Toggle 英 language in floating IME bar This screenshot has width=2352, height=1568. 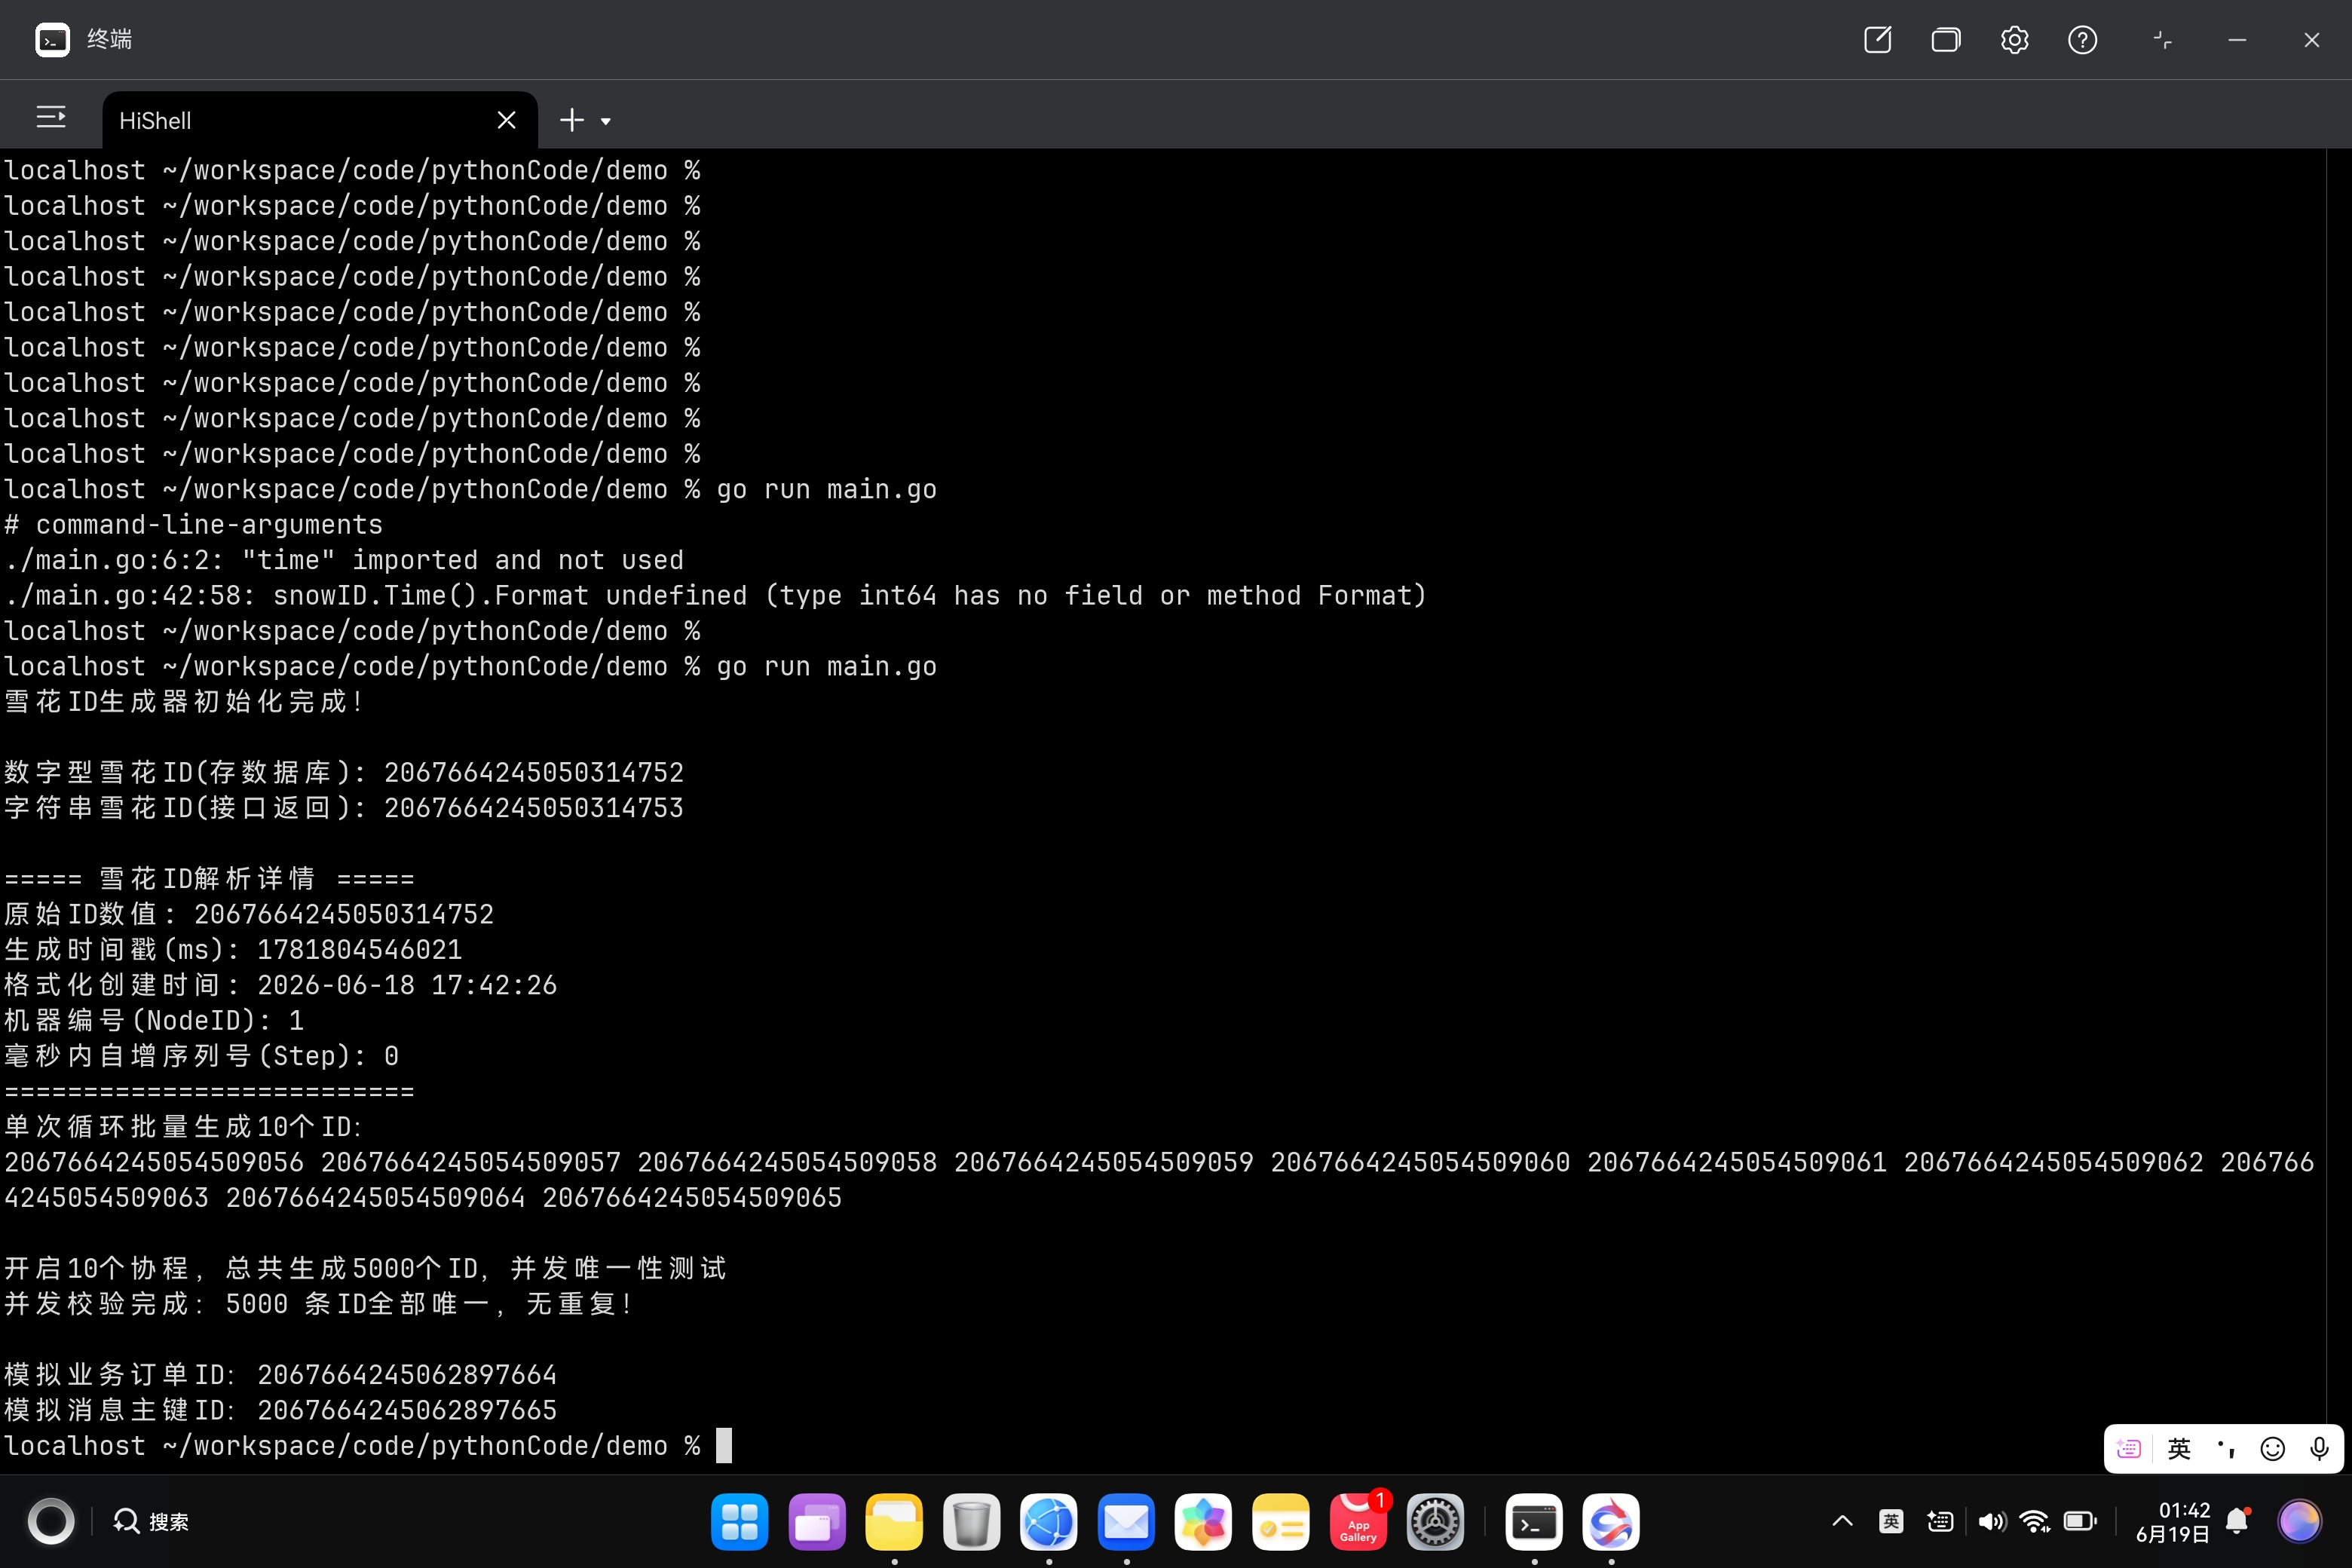tap(2179, 1449)
